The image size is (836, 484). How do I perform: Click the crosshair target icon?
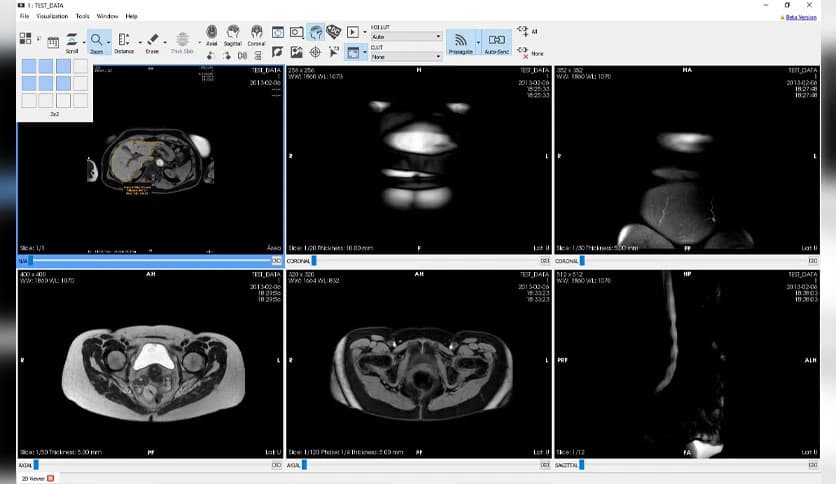point(315,52)
